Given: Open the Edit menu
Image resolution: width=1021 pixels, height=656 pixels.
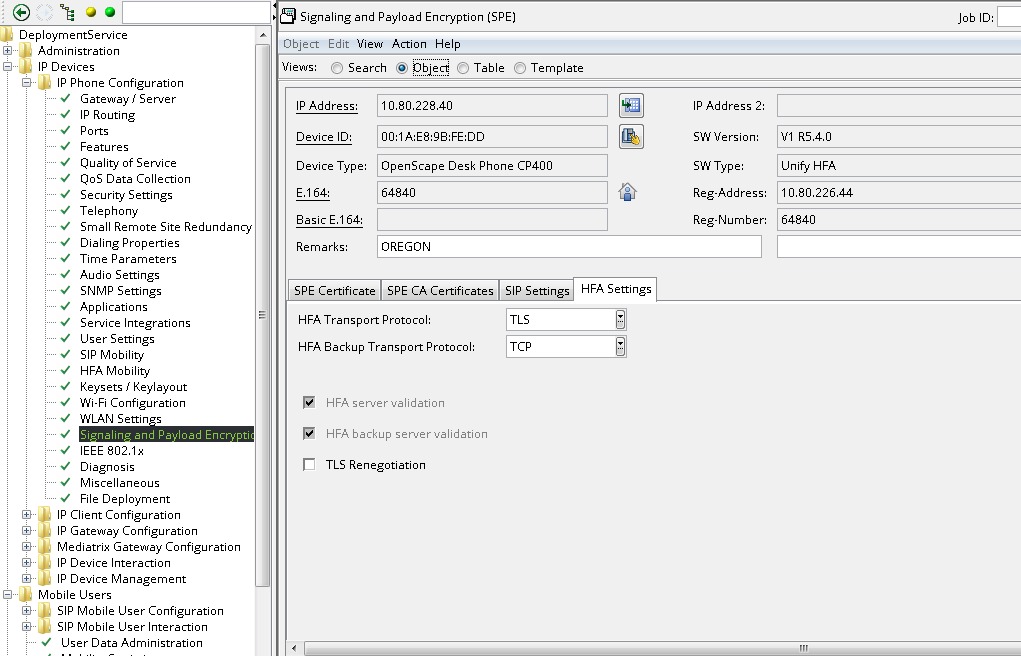Looking at the screenshot, I should 339,44.
